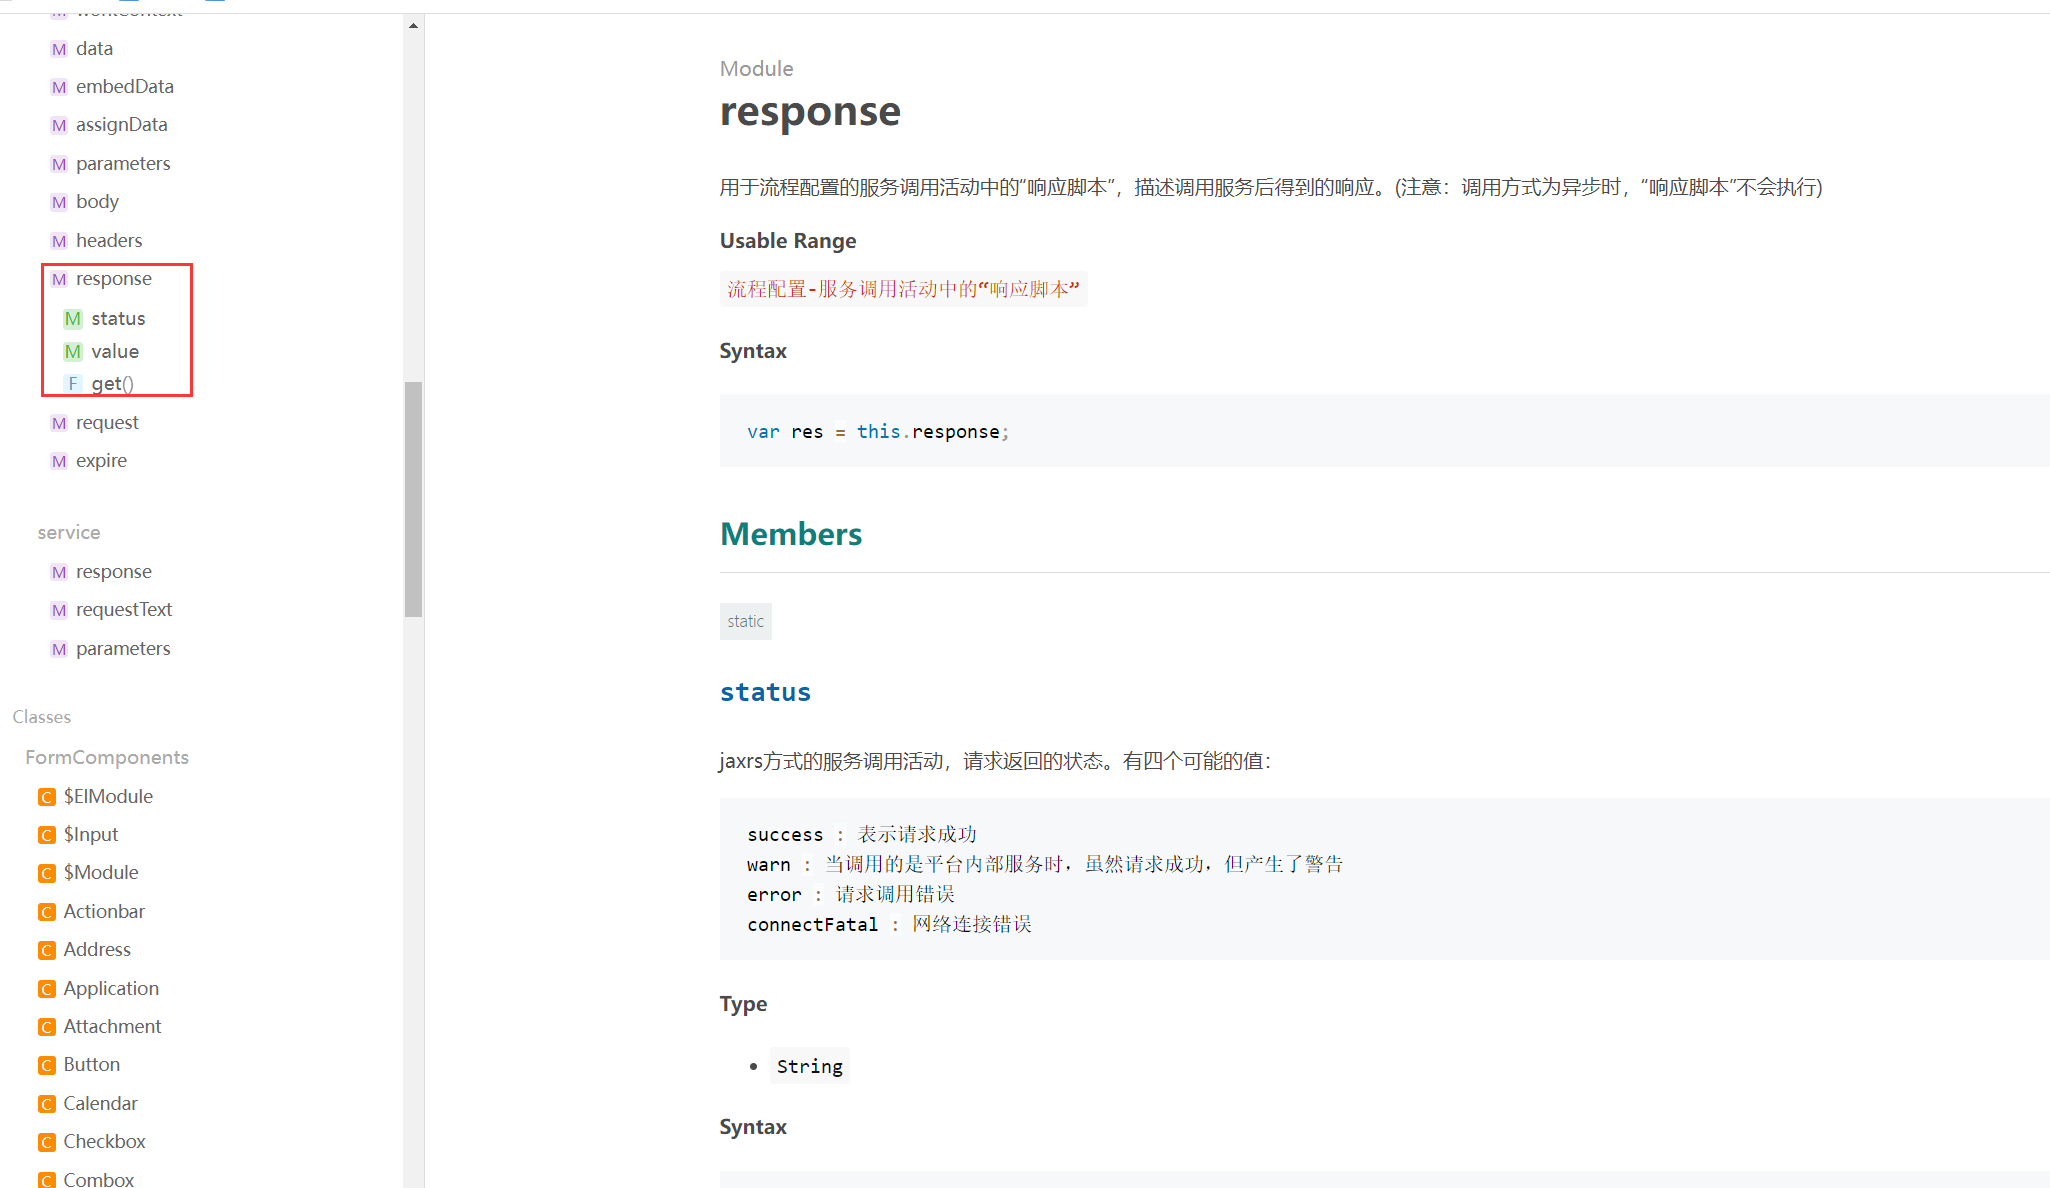This screenshot has height=1188, width=2050.
Task: Open the embedData module entry
Action: (124, 87)
